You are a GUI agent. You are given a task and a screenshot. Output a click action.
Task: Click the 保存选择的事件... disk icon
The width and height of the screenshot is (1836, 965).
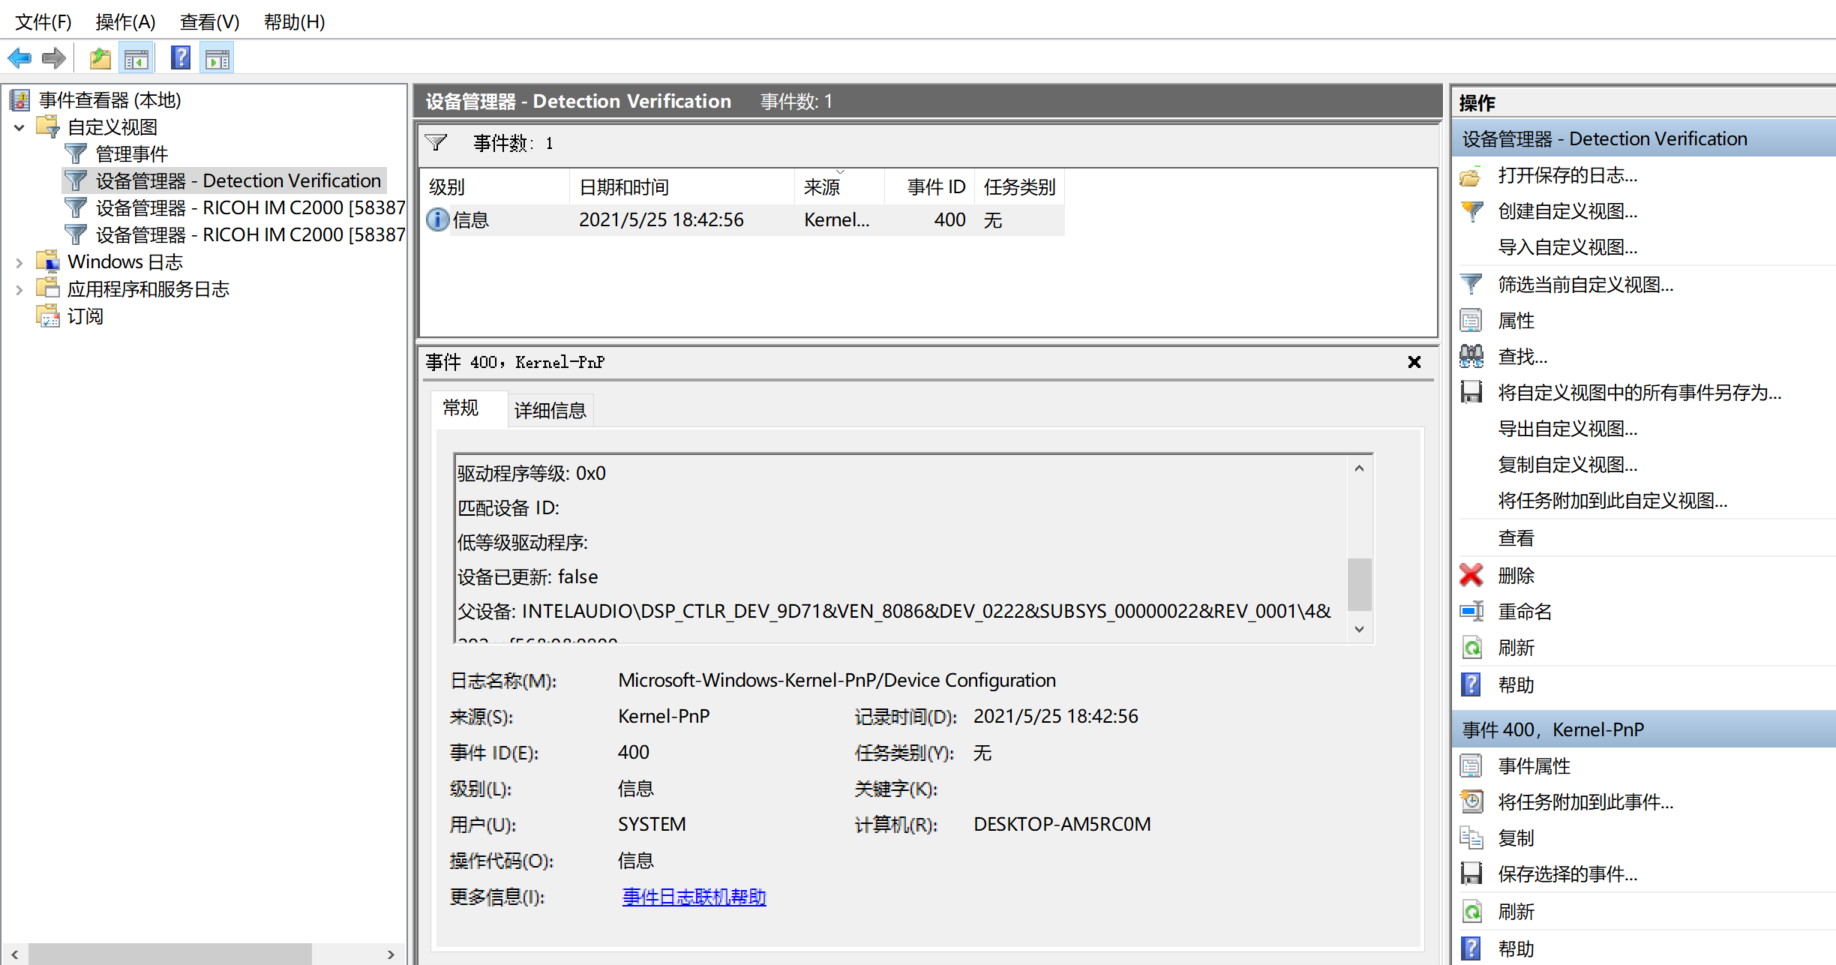[1471, 874]
